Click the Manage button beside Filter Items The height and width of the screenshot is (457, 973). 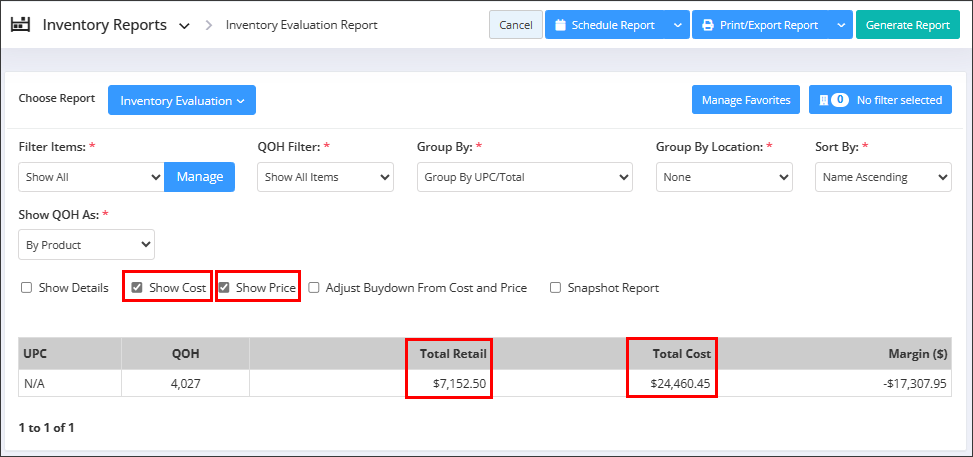point(200,177)
